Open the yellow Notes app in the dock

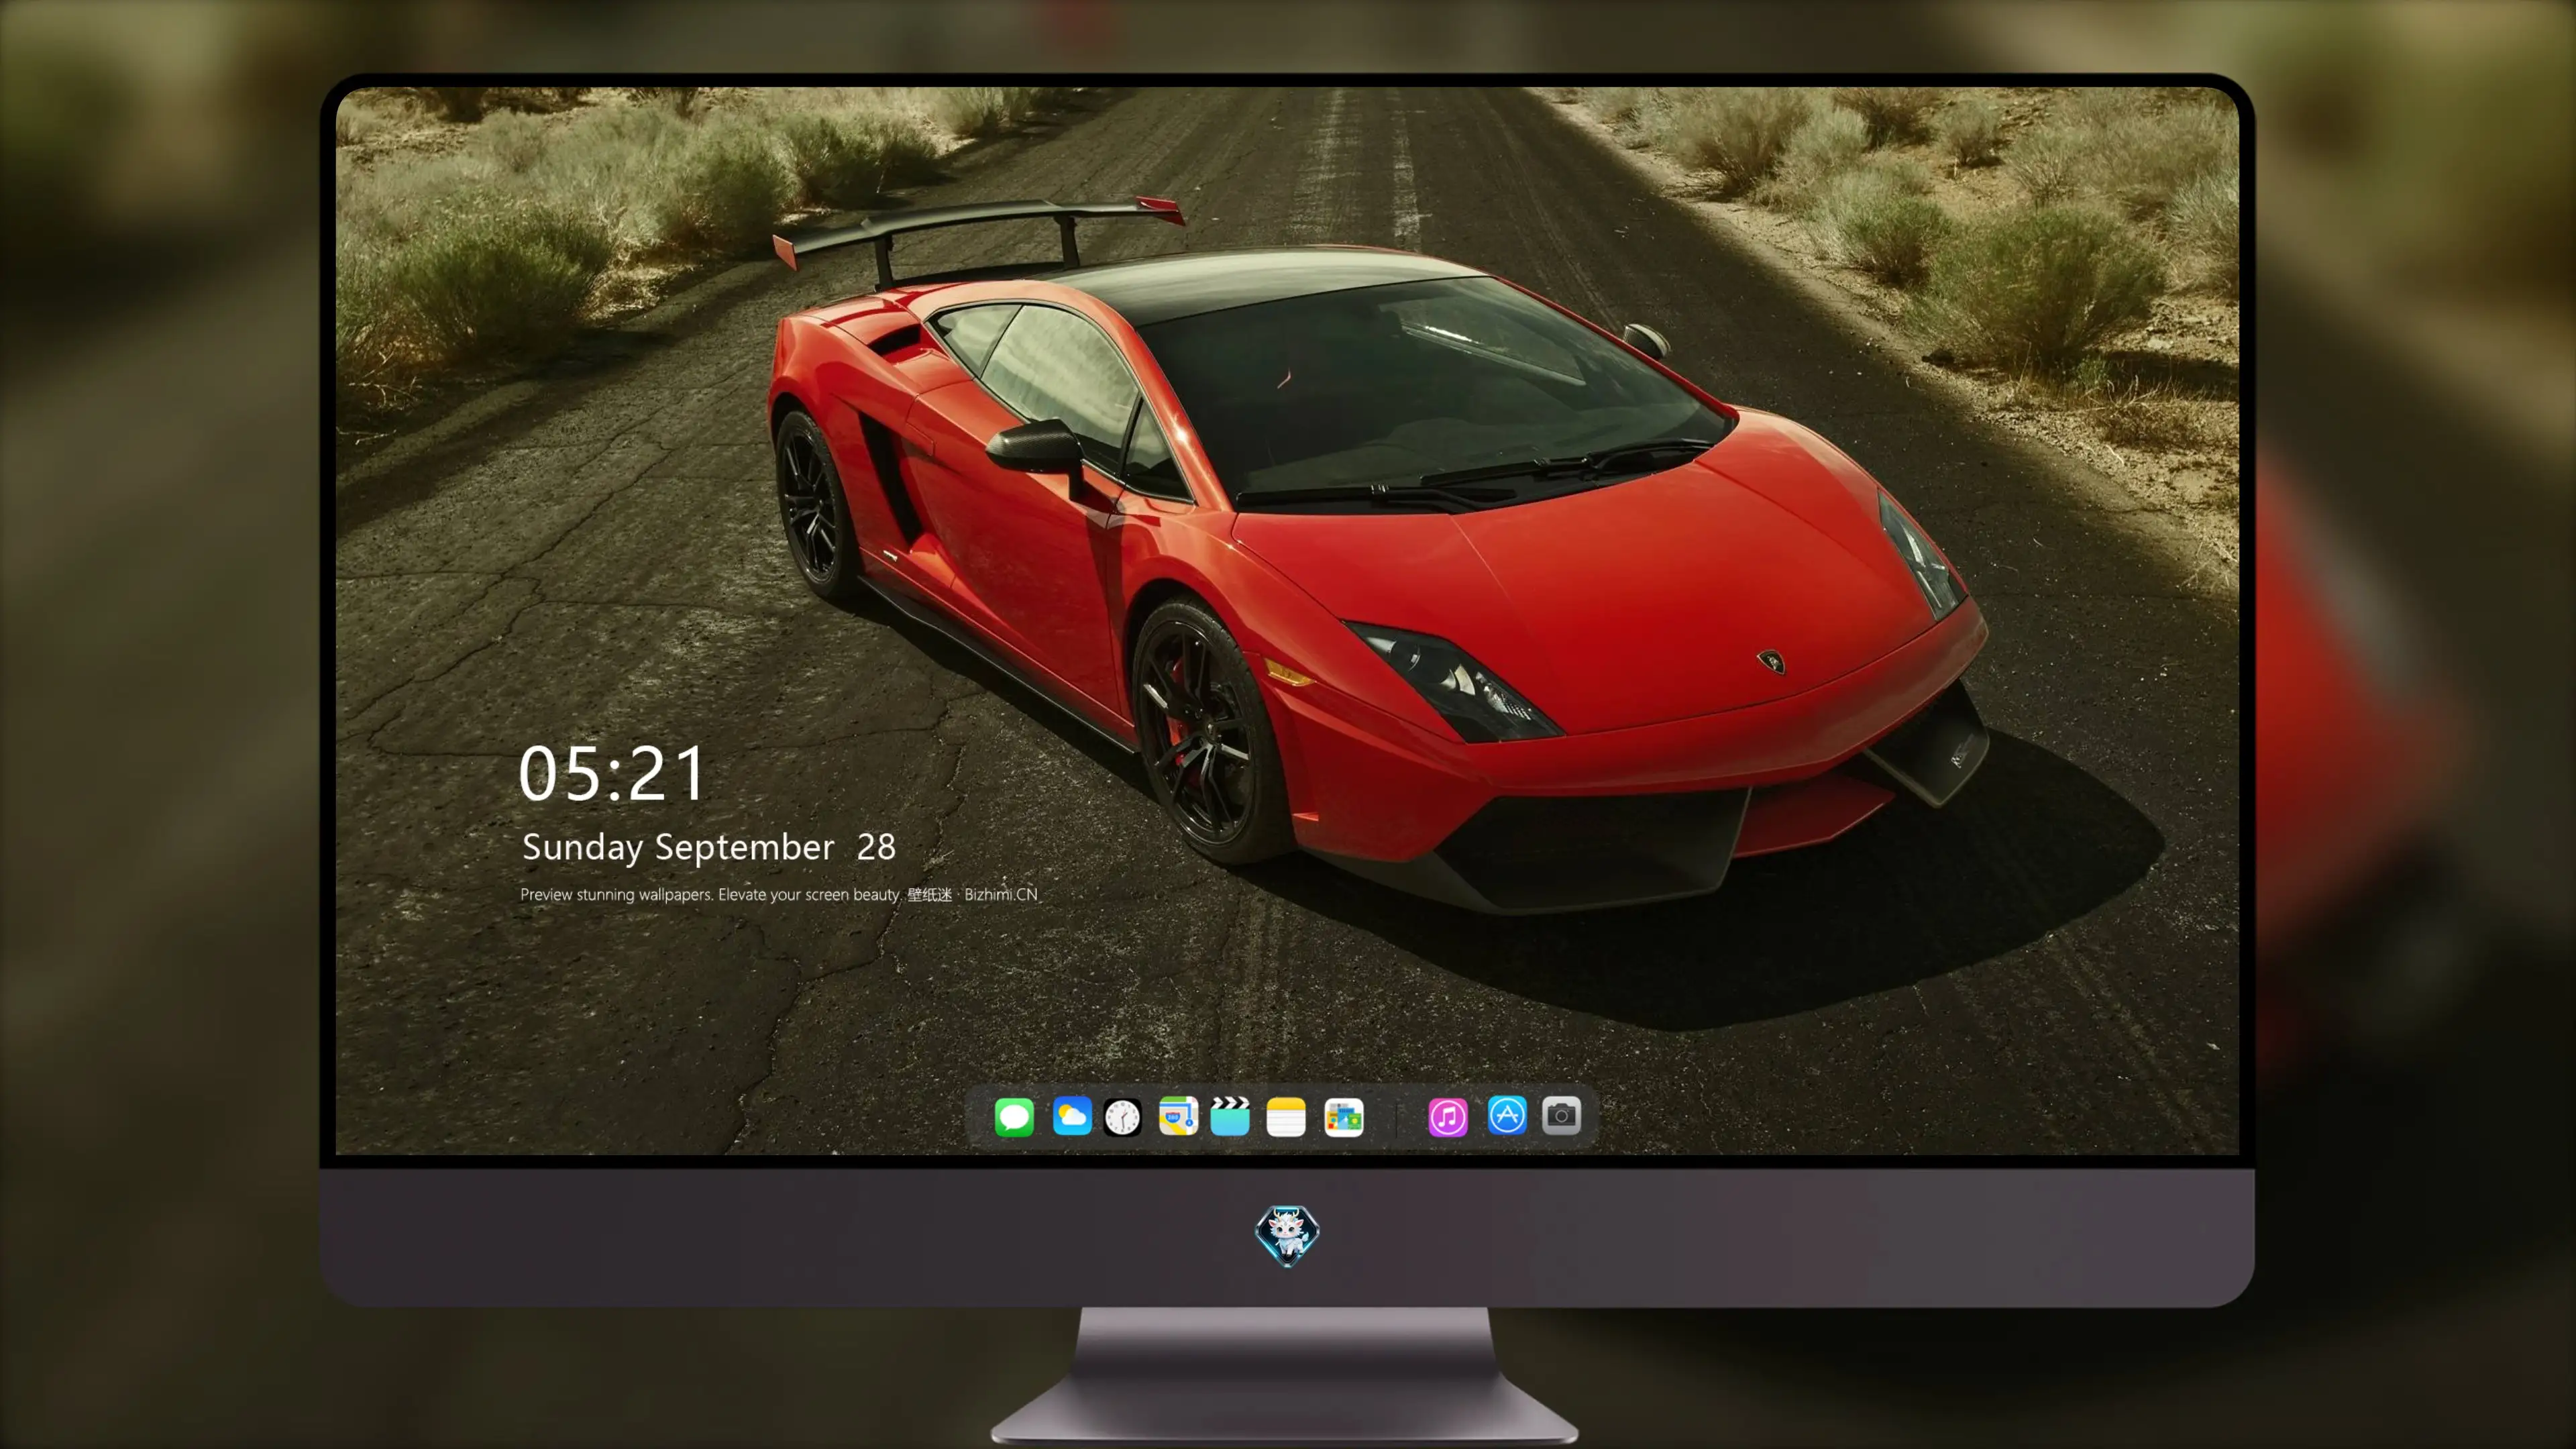tap(1286, 1116)
